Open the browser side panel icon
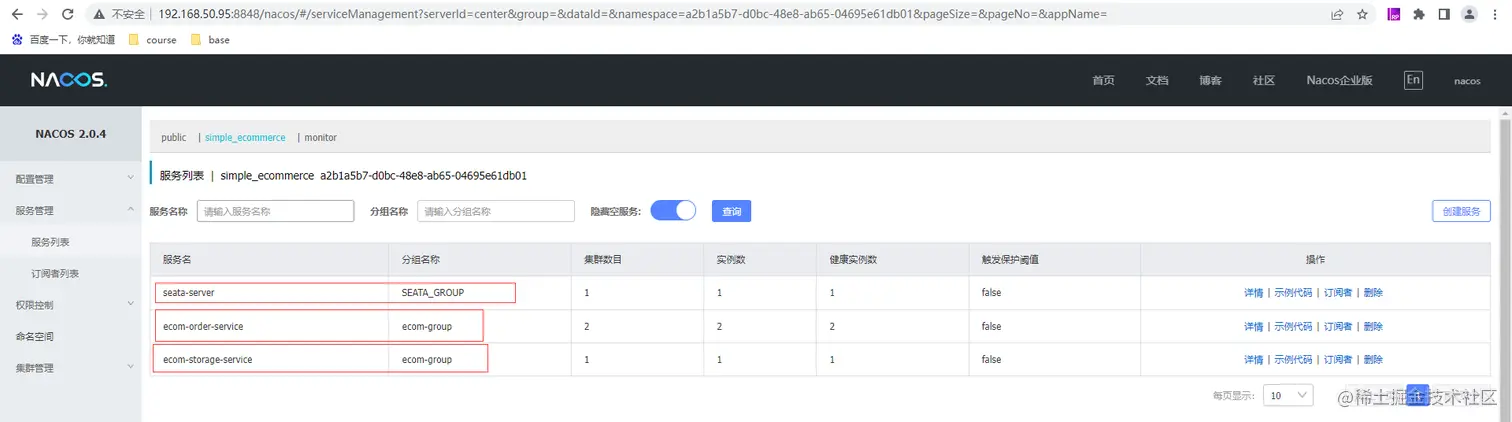The width and height of the screenshot is (1512, 422). [x=1444, y=15]
